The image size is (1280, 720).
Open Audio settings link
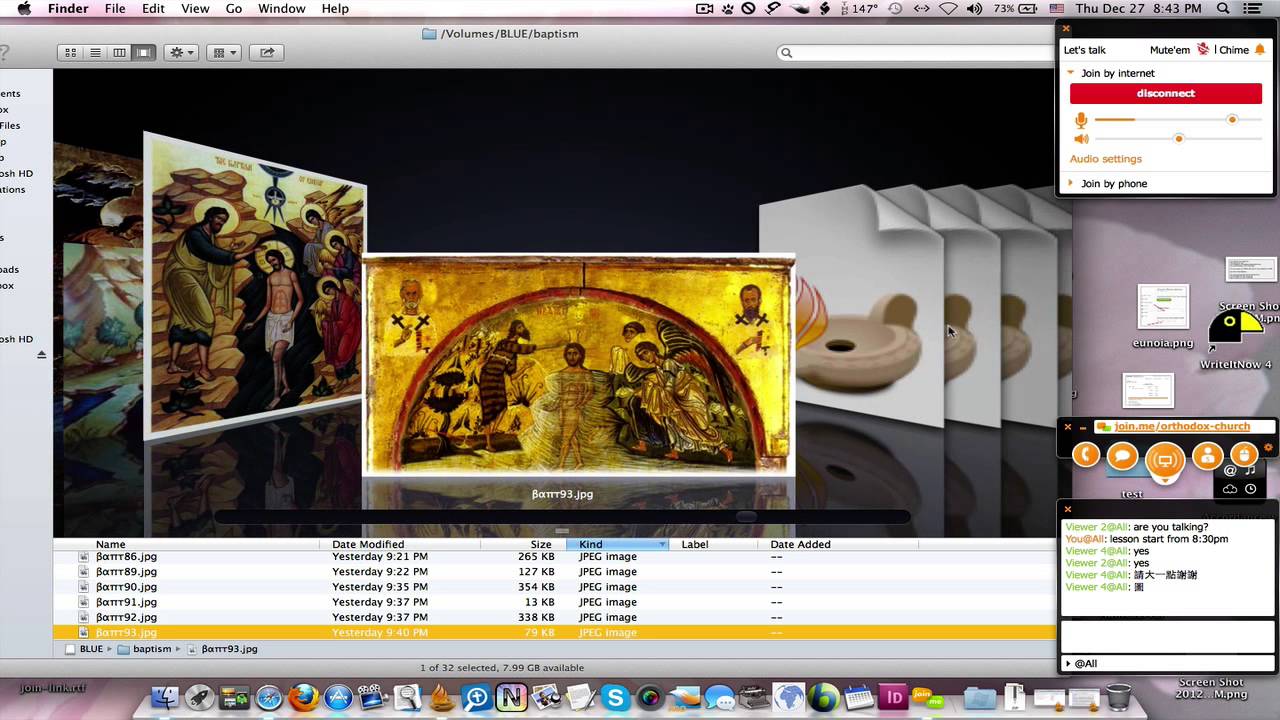point(1105,159)
